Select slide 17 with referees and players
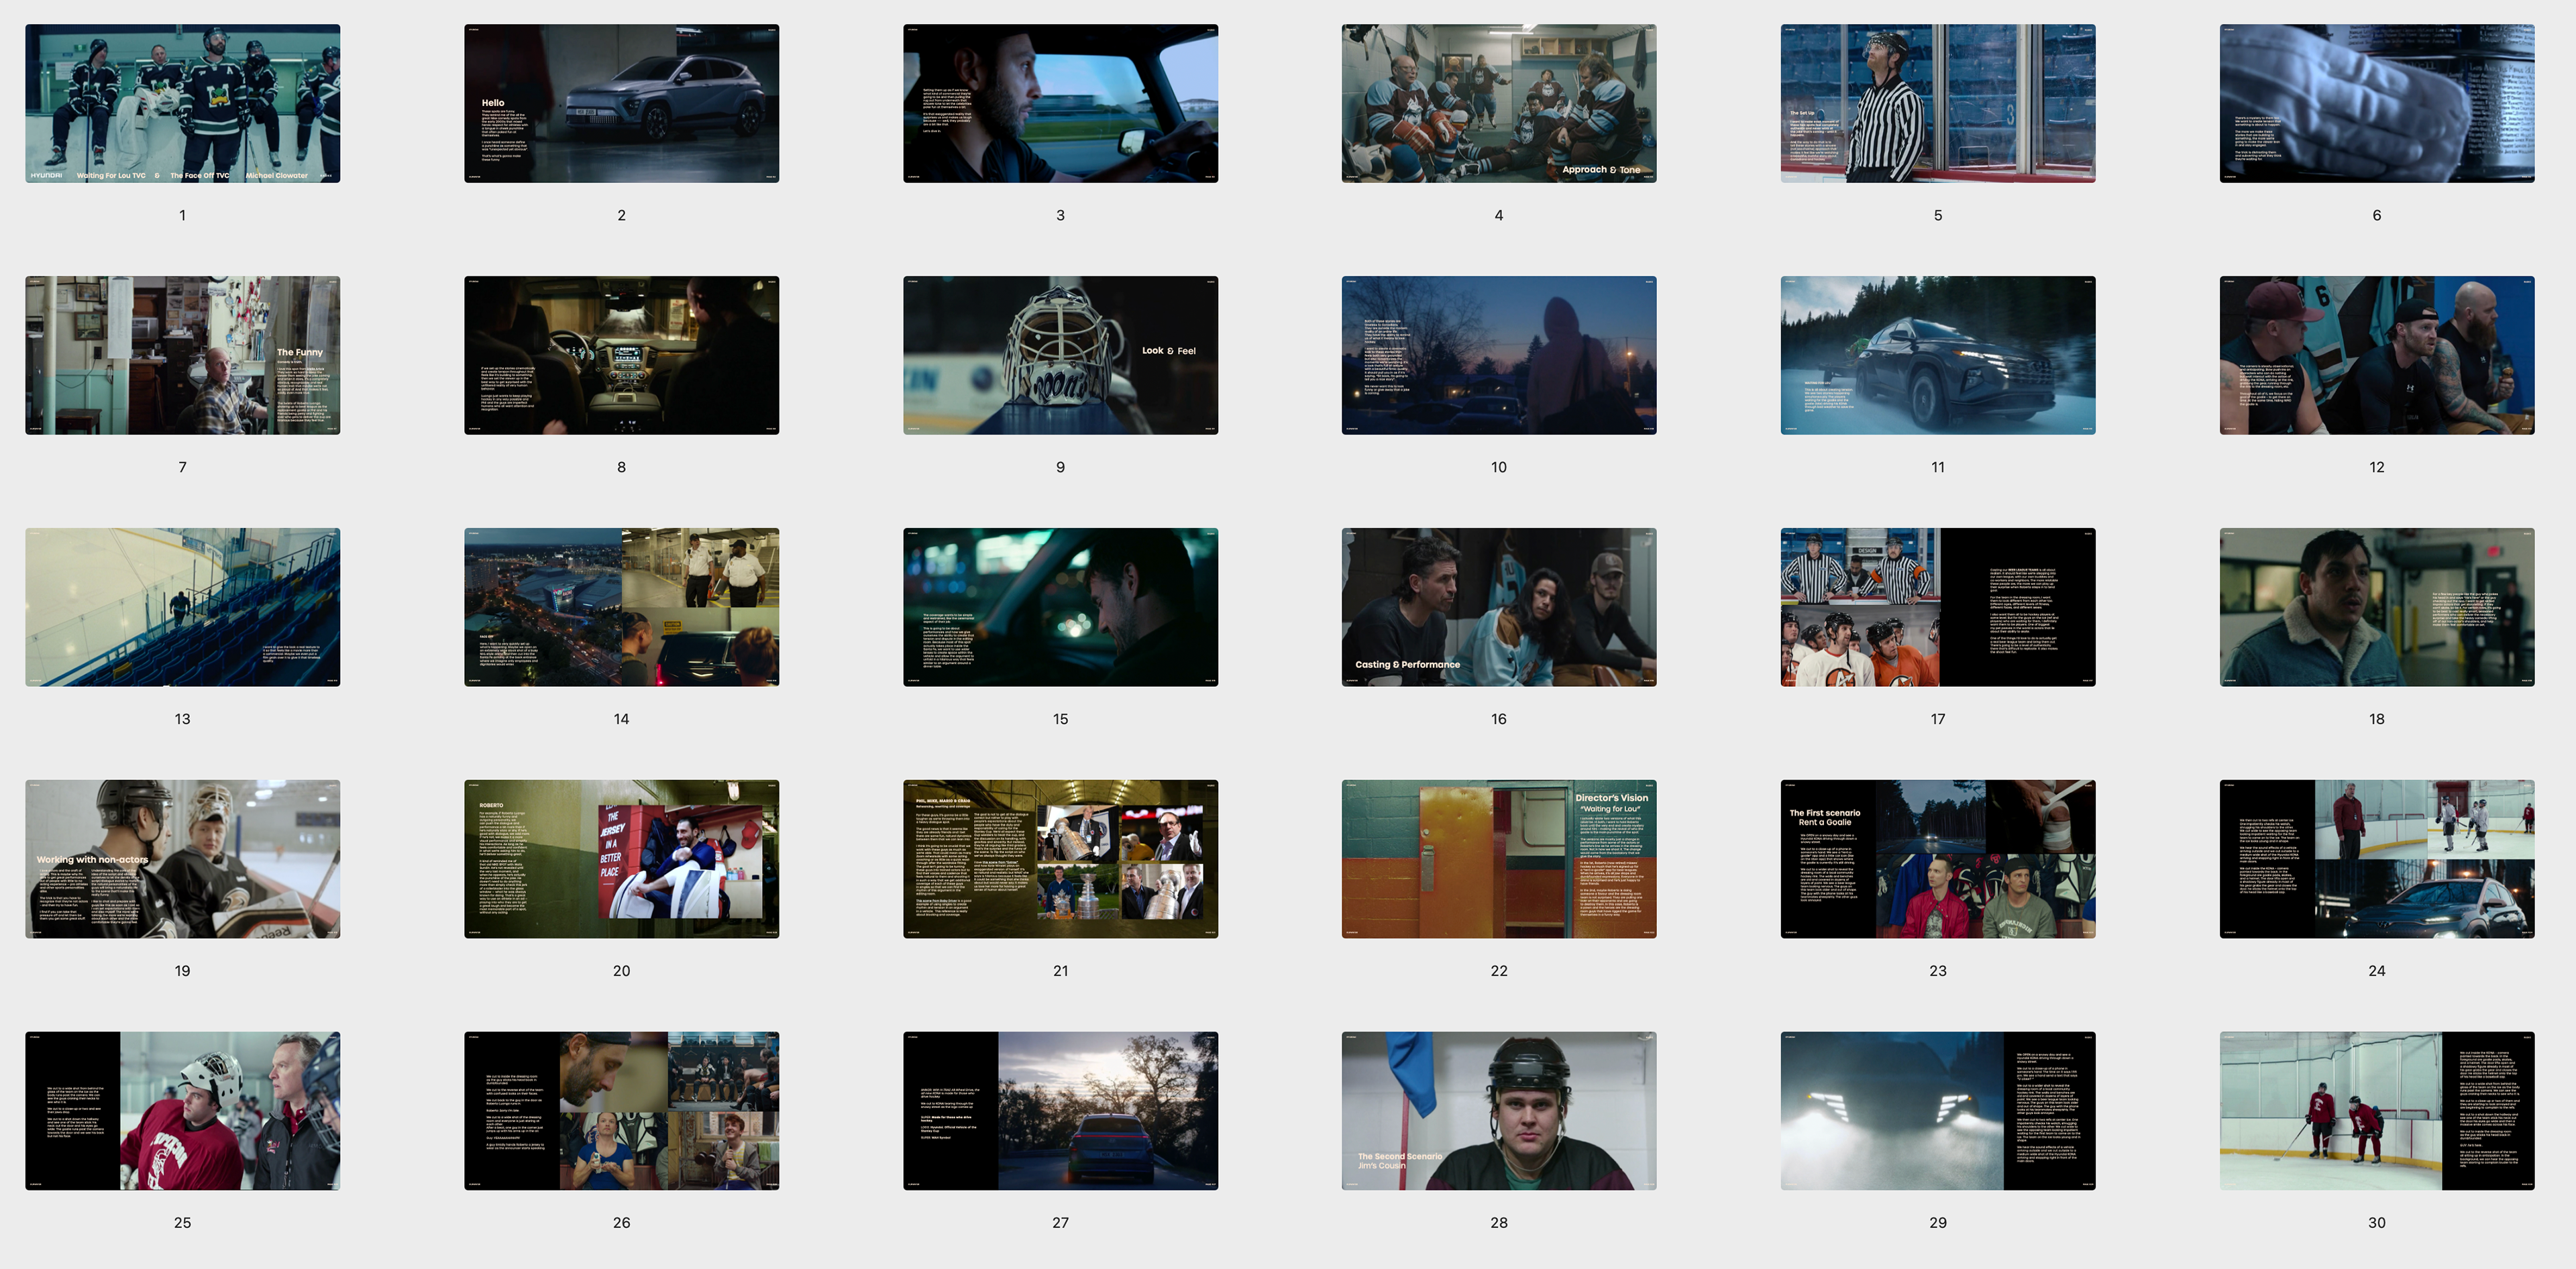 click(x=1937, y=607)
